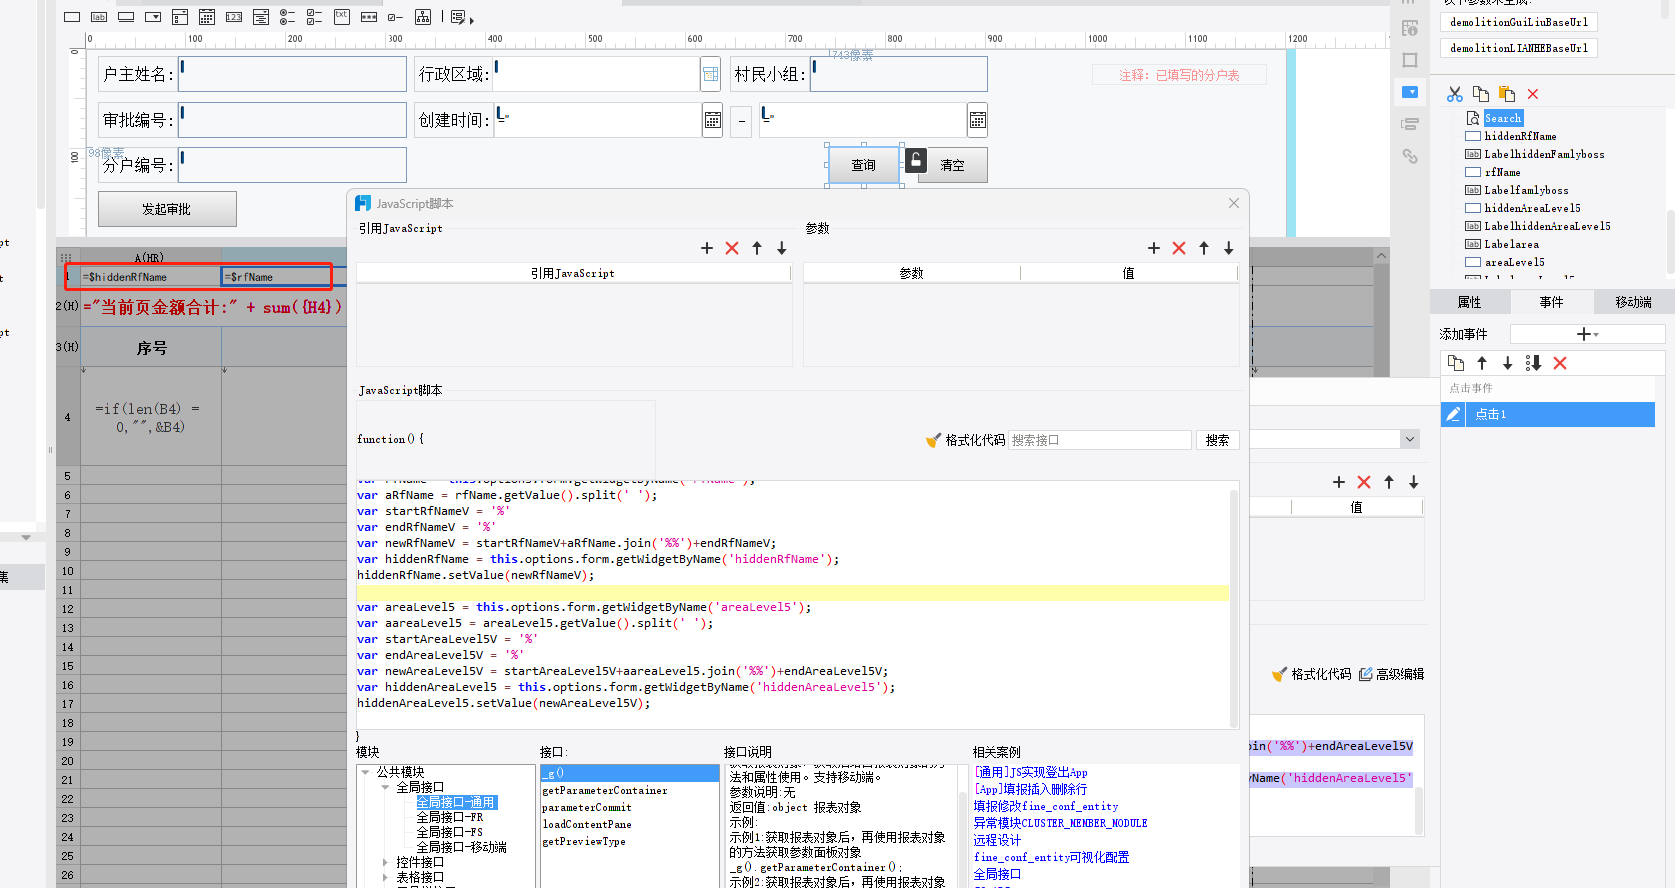Select the button widget icon in toolbar
Viewport: 1675px width, 888px height.
126,17
